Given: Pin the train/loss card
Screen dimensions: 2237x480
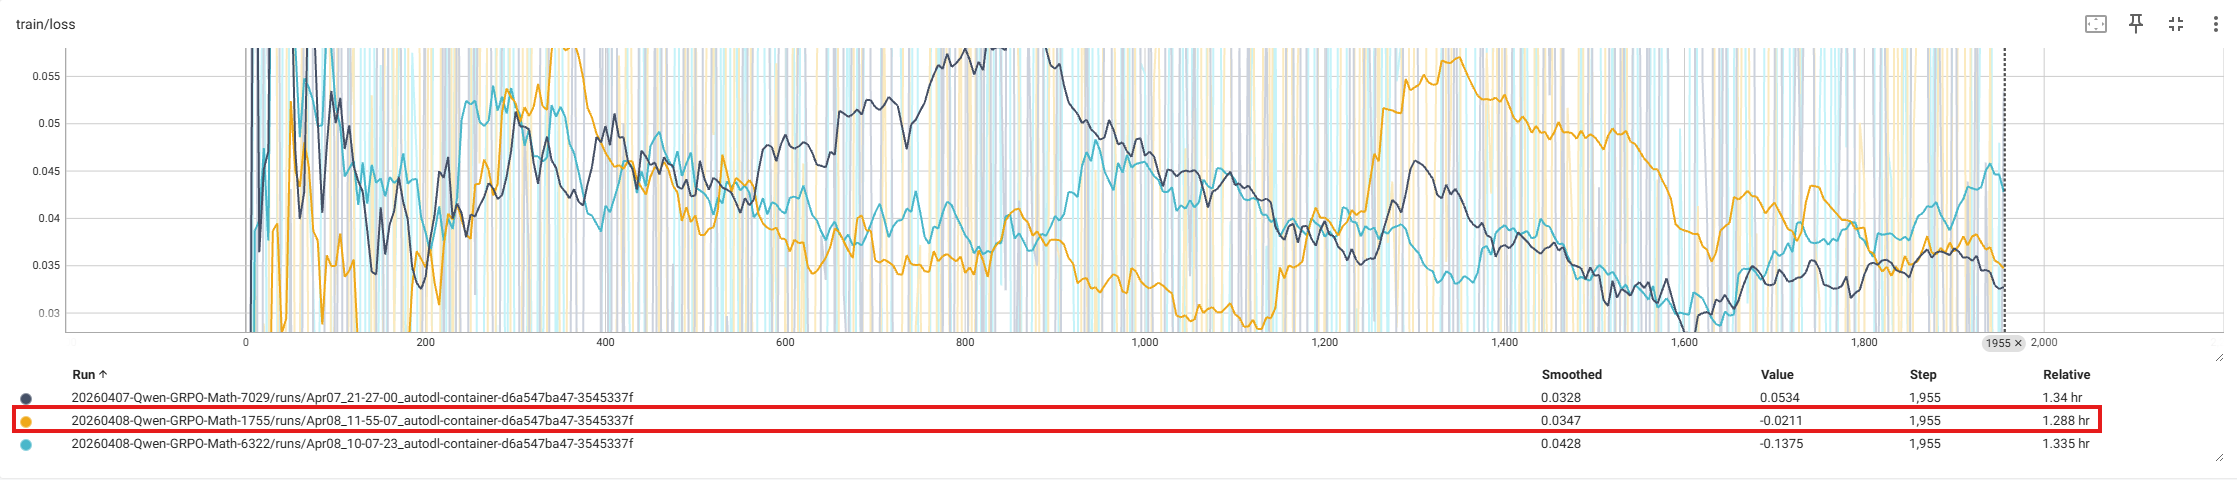Looking at the screenshot, I should [2135, 24].
